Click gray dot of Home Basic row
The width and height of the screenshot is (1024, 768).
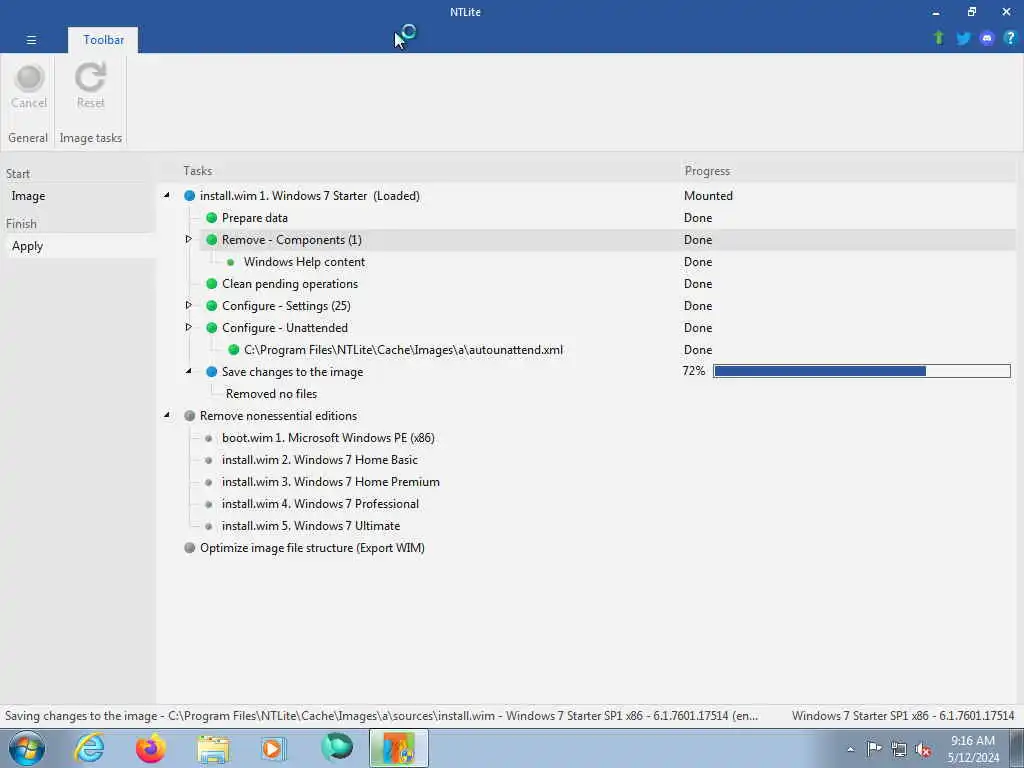(x=208, y=460)
